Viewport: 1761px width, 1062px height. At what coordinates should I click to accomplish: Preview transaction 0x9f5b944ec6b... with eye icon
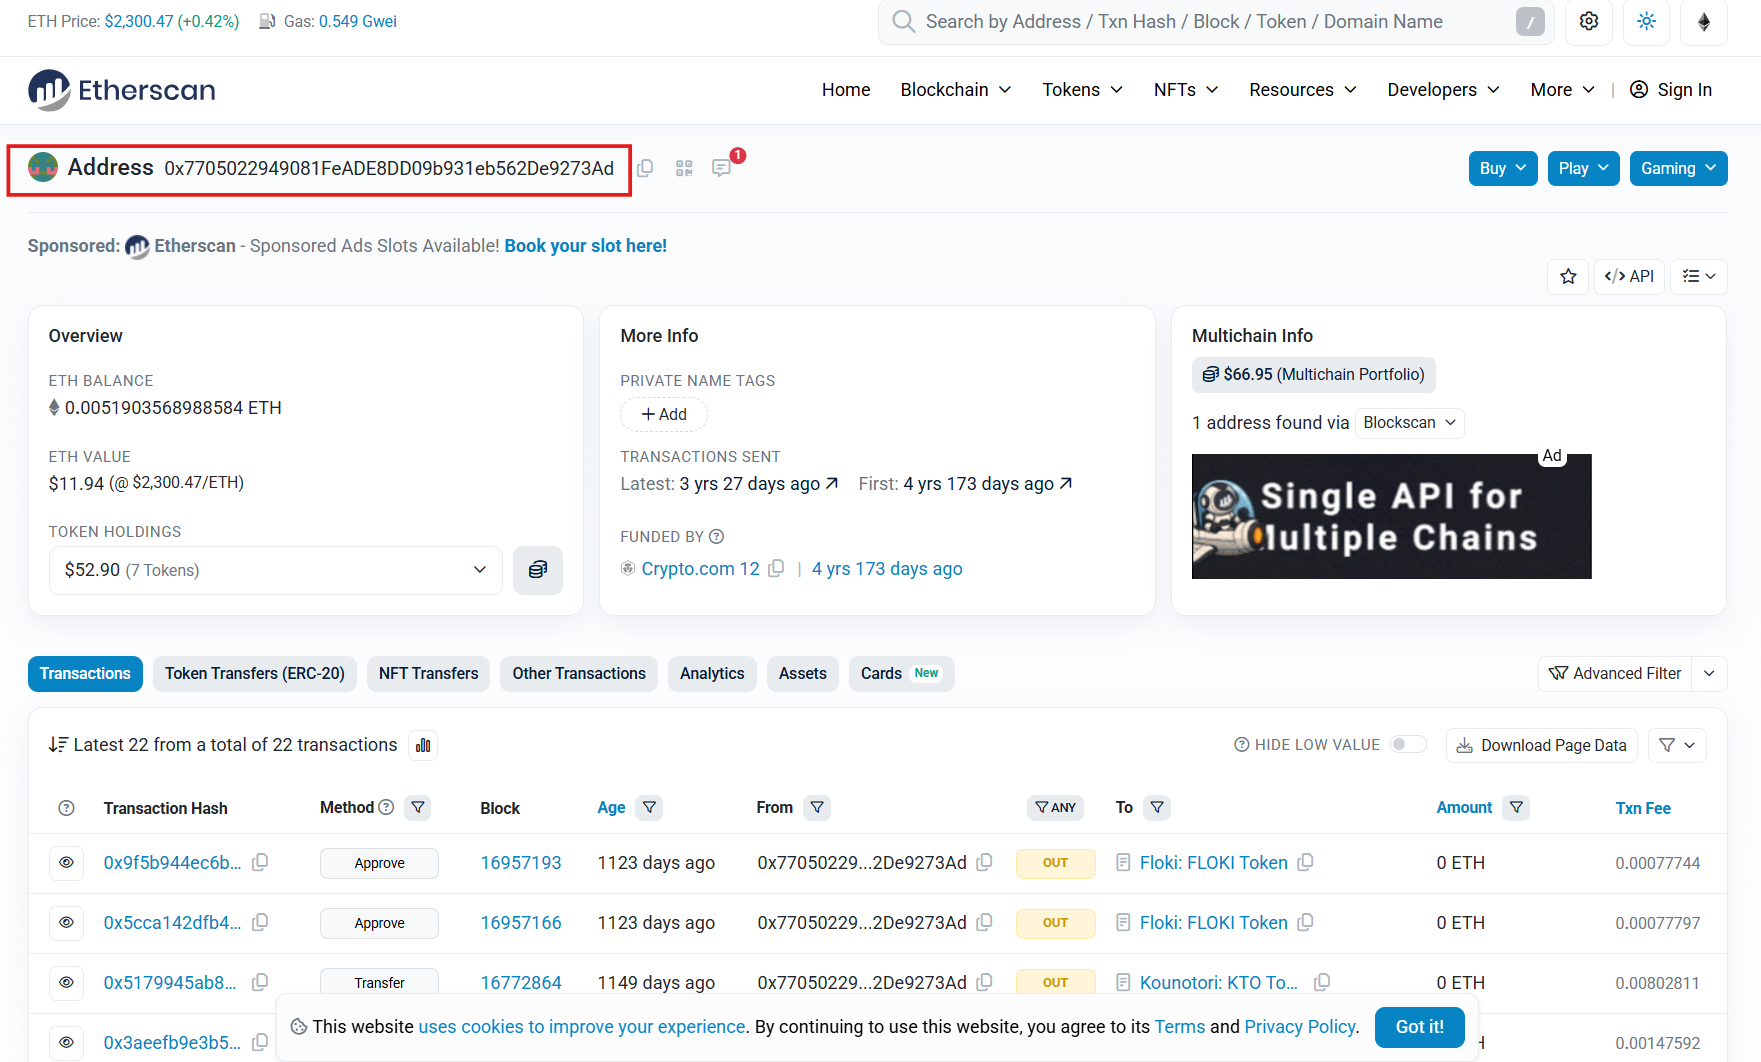tap(67, 862)
